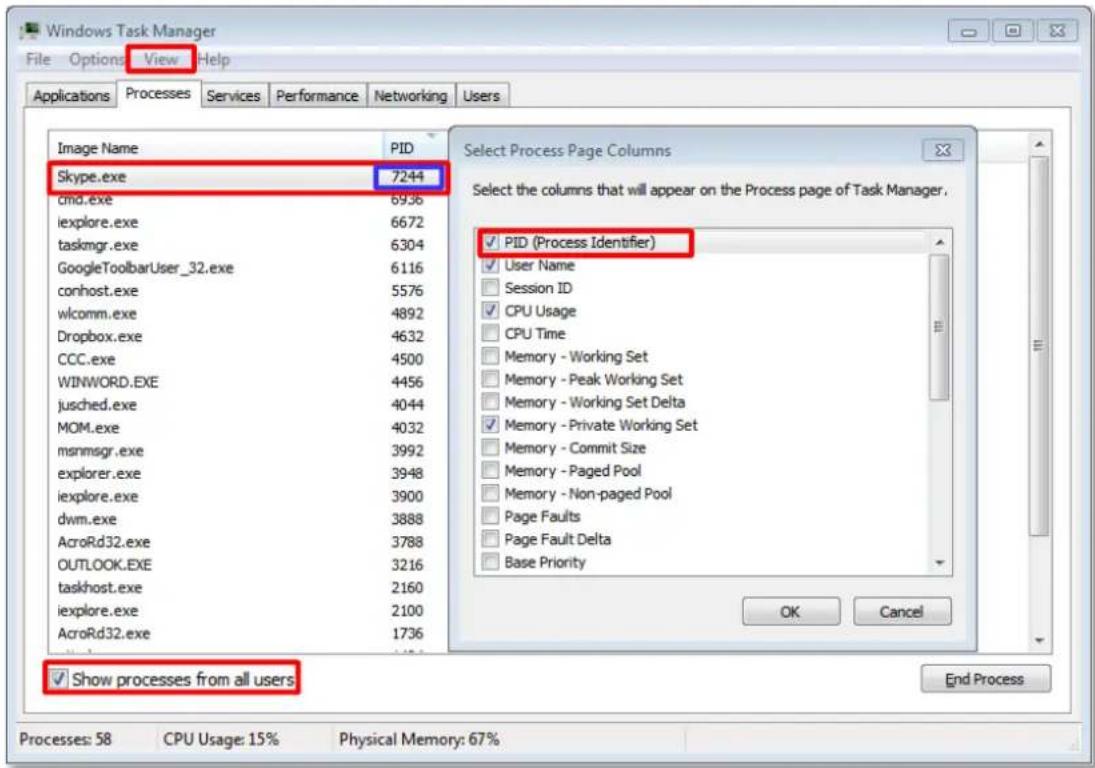Select the MOM.exe process
Image resolution: width=1095 pixels, height=768 pixels.
click(247, 427)
